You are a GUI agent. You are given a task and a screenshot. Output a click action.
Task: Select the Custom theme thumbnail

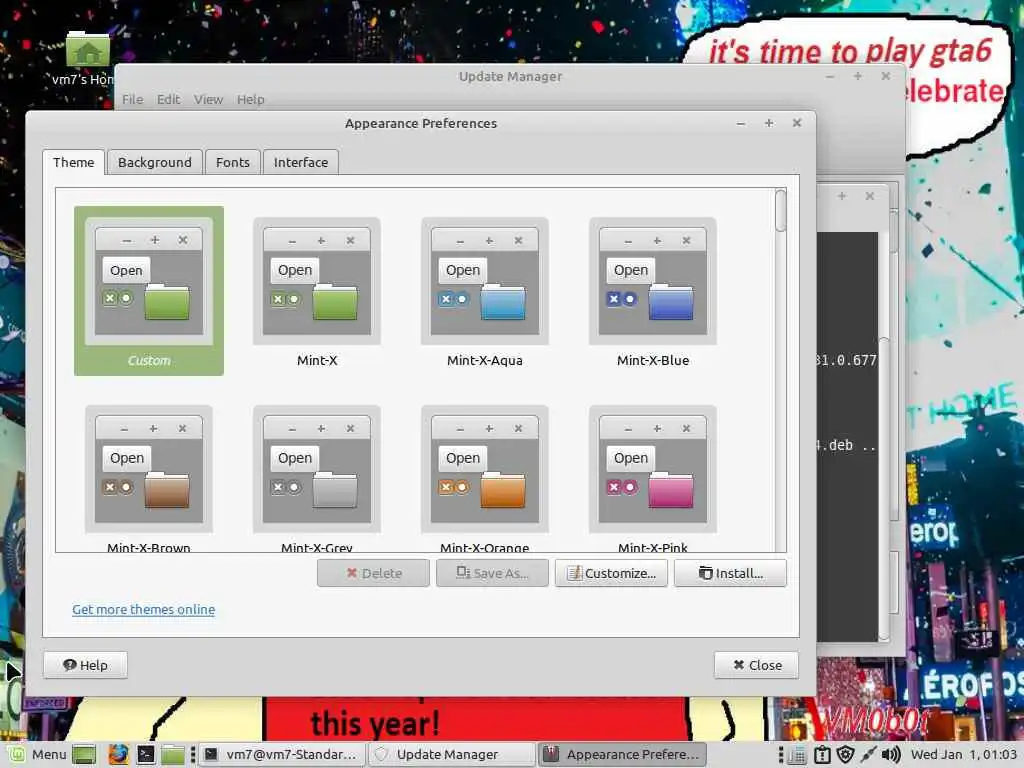(149, 290)
